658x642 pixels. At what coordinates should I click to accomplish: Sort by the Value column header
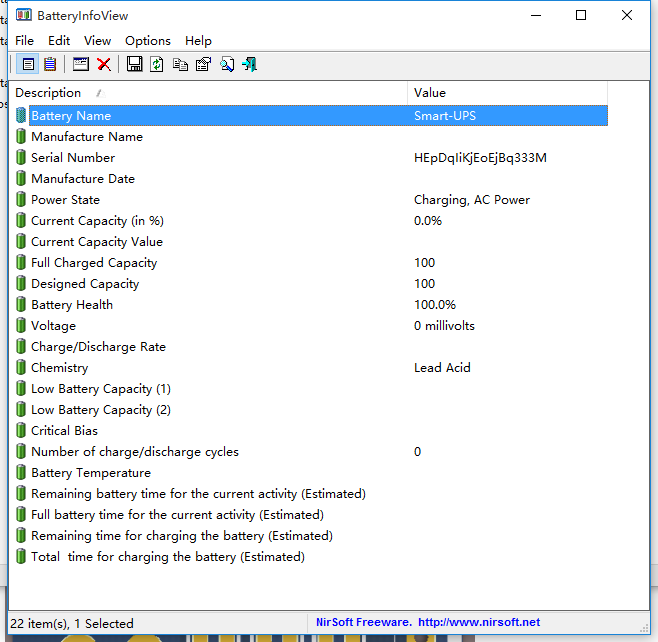coord(507,93)
